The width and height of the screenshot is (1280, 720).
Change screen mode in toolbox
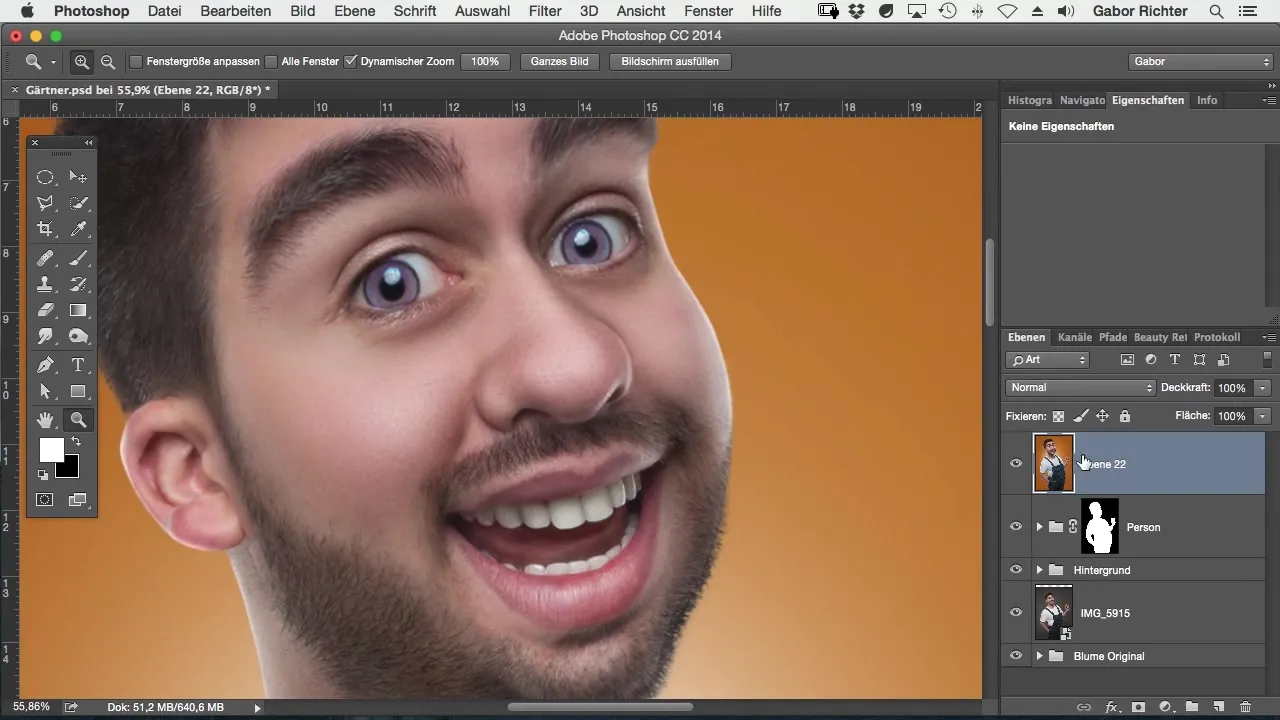78,499
